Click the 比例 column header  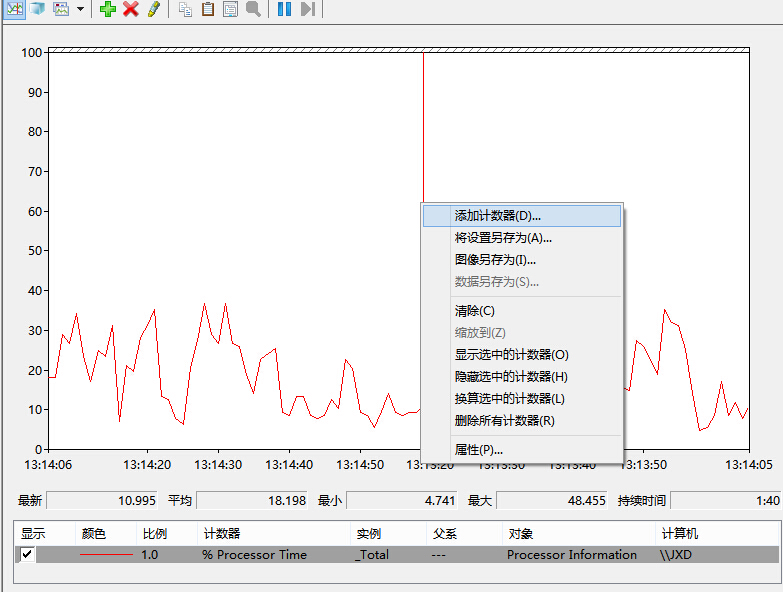tap(167, 534)
